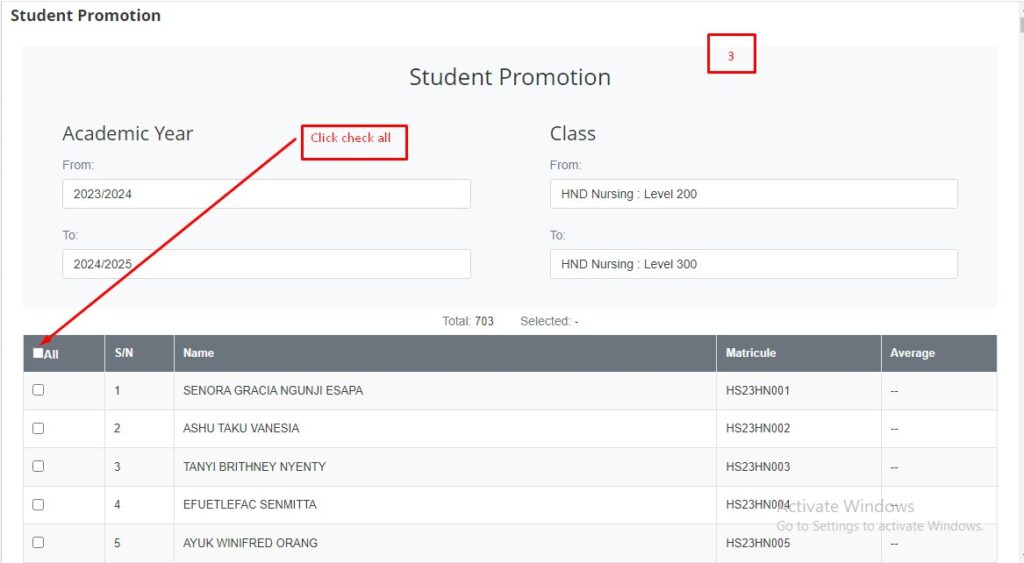This screenshot has width=1024, height=563.
Task: Click the Matricule column header
Action: pos(751,353)
